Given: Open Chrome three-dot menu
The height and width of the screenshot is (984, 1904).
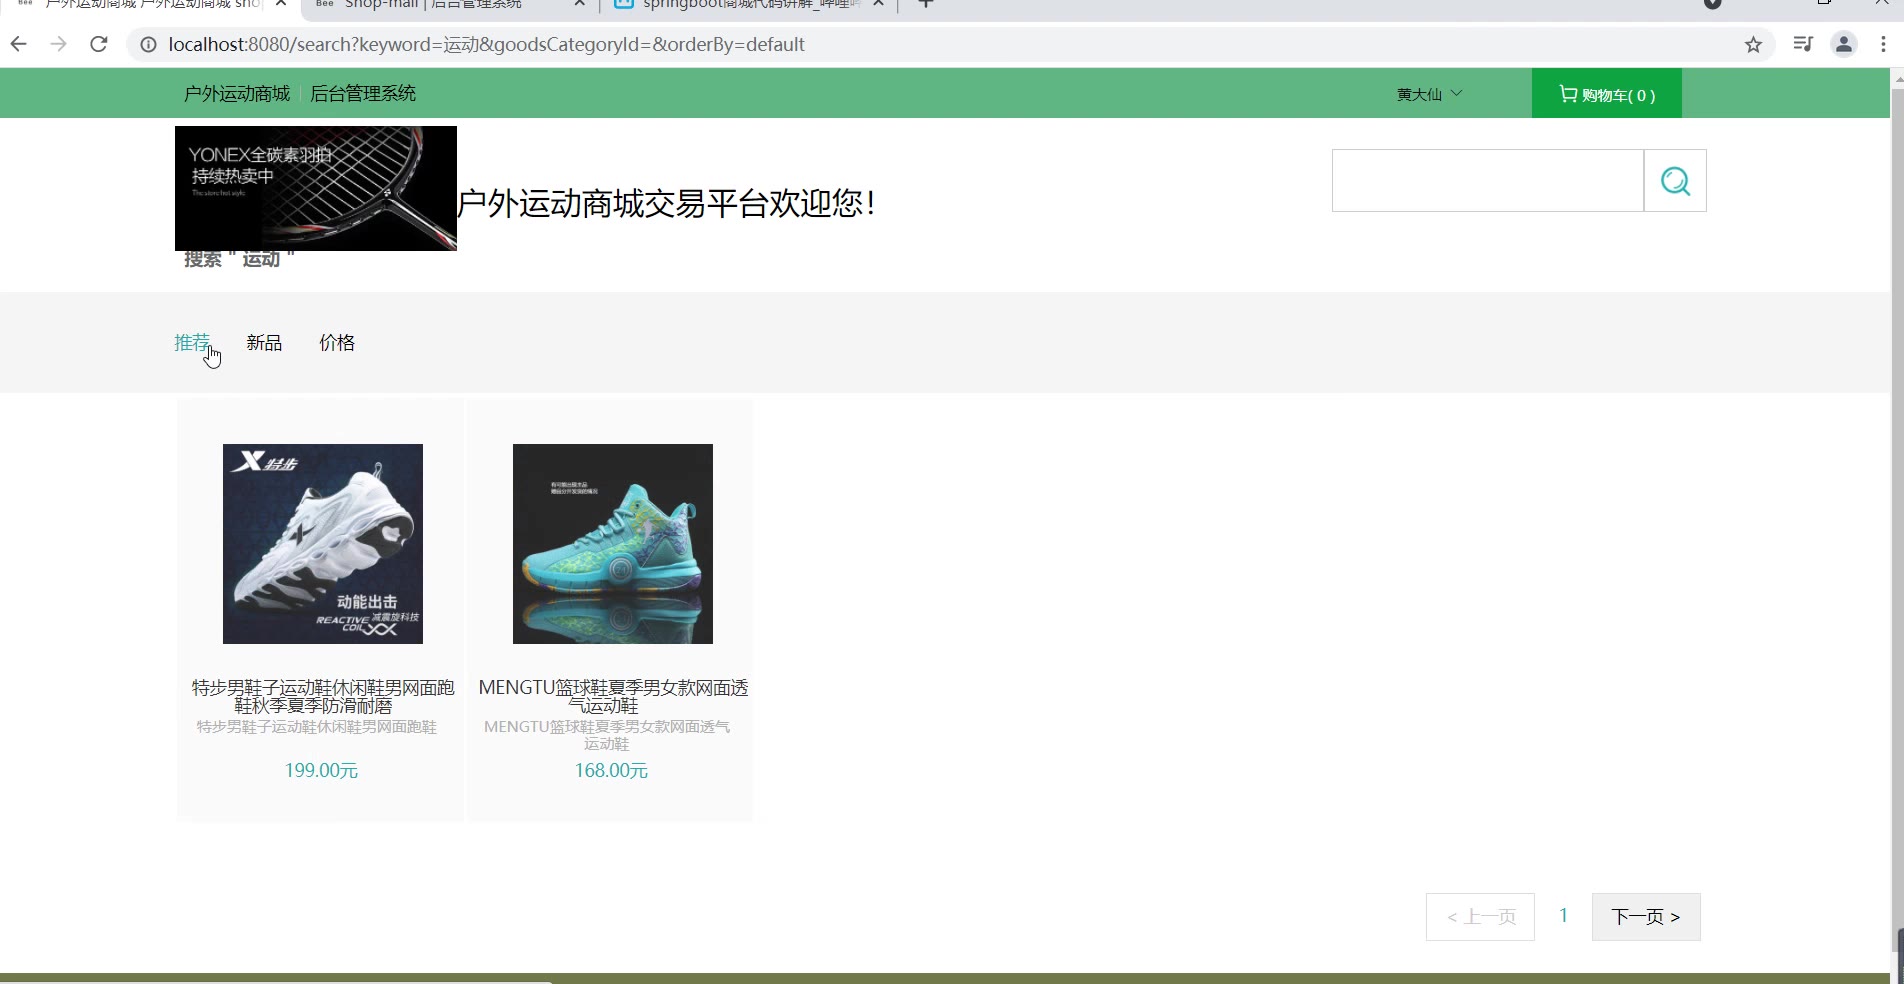Looking at the screenshot, I should tap(1883, 44).
